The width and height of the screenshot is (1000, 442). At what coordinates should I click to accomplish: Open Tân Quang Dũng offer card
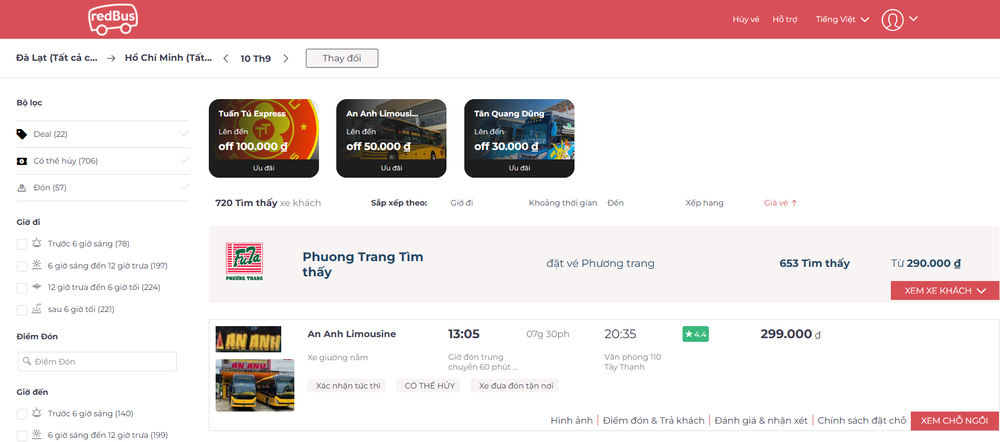[519, 138]
